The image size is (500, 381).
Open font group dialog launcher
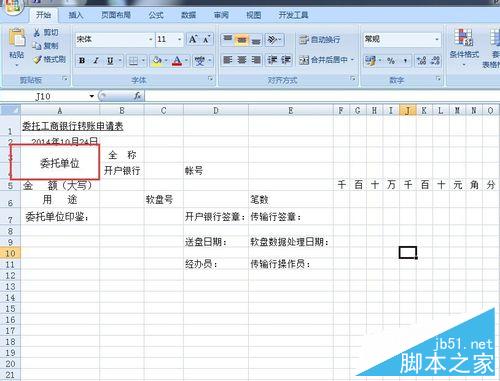tap(210, 79)
